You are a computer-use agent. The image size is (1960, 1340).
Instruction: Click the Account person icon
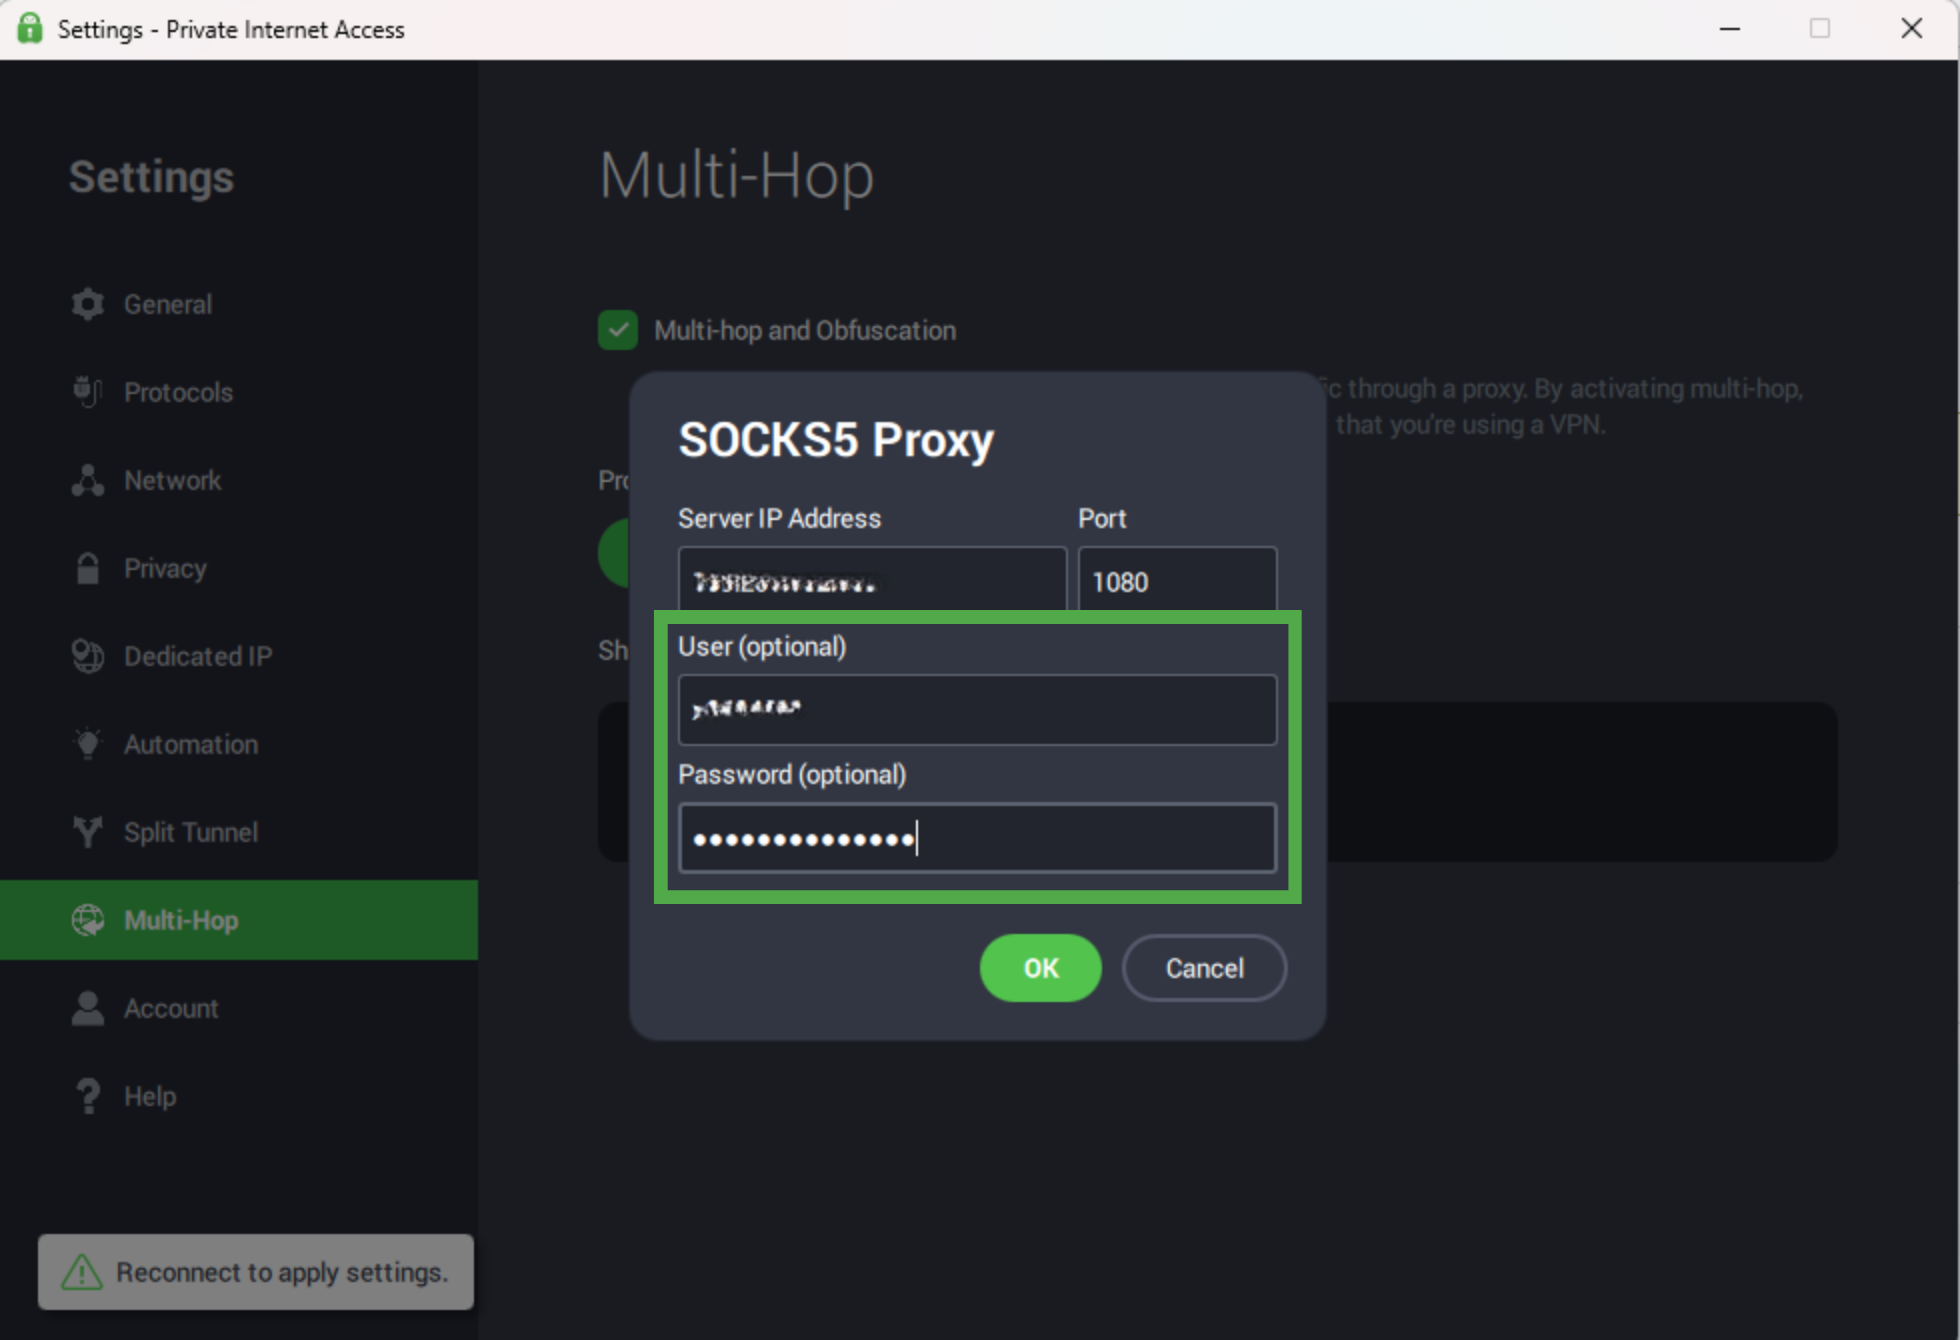click(88, 1008)
